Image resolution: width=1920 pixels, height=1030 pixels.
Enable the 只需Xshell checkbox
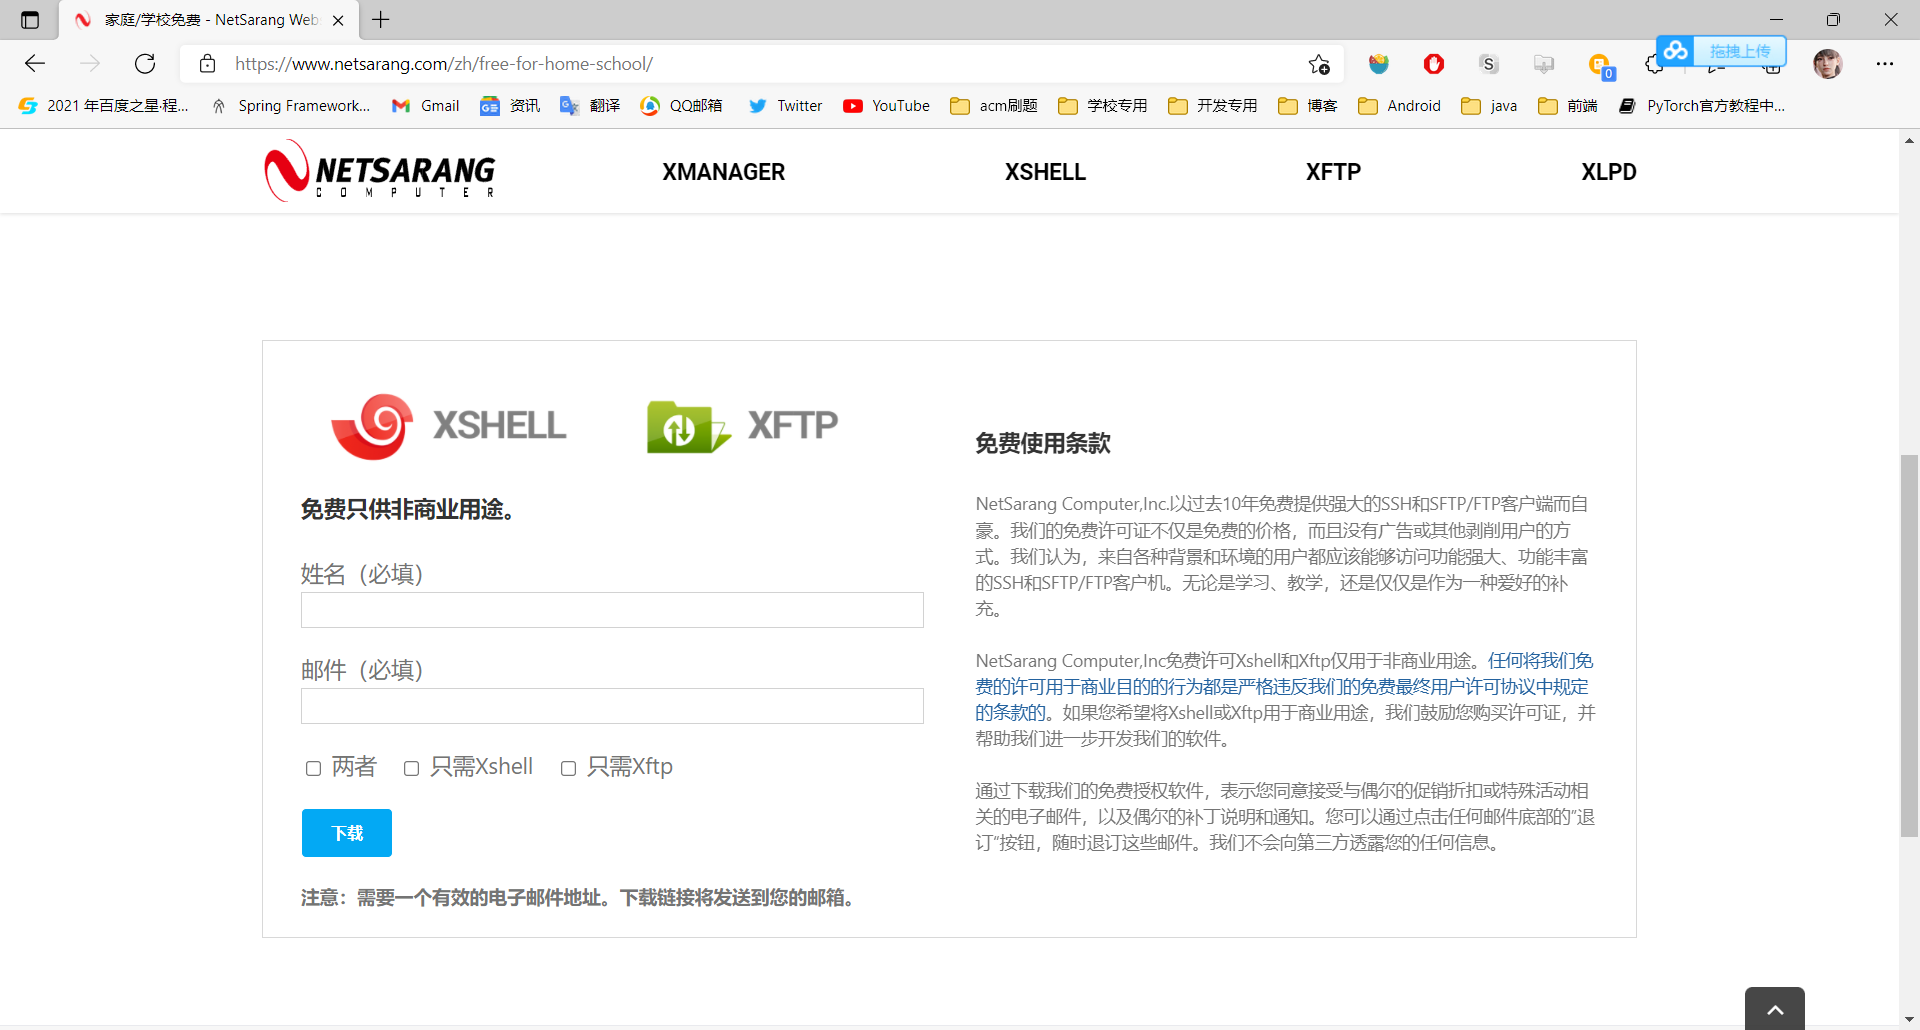point(410,768)
